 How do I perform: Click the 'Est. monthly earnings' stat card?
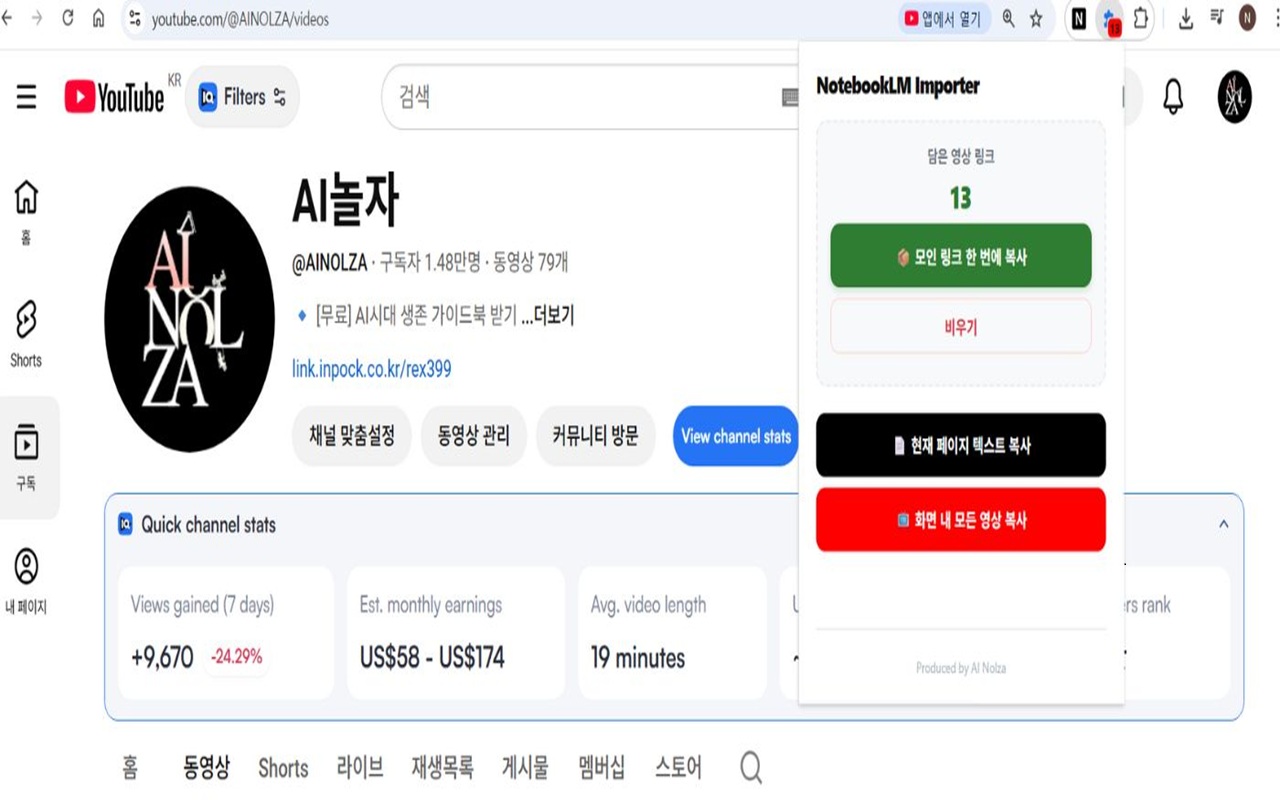pyautogui.click(x=456, y=633)
